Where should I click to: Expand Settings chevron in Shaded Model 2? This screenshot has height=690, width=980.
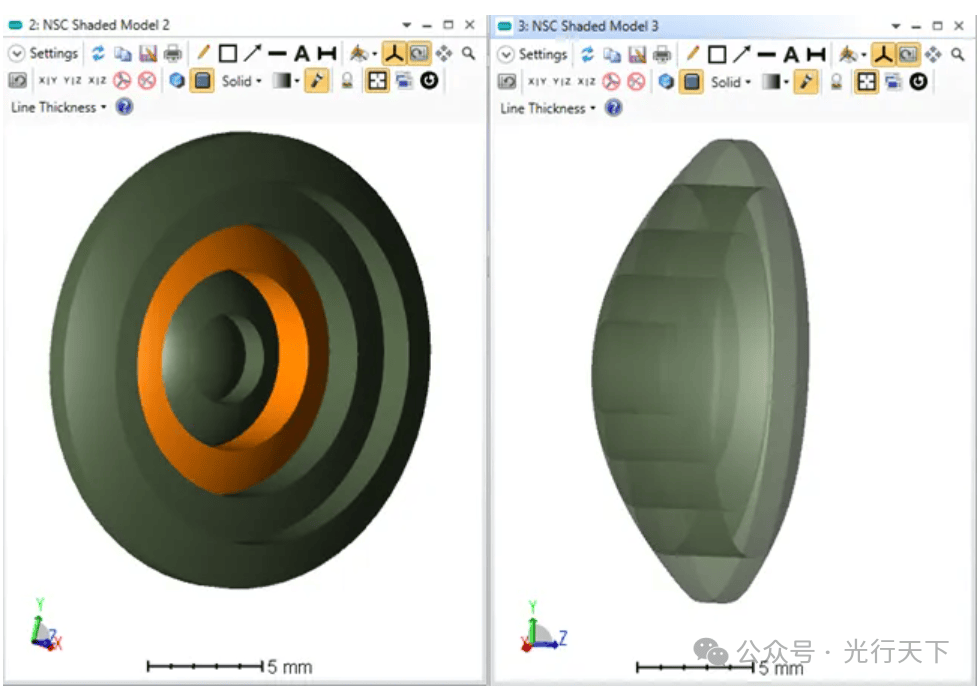17,54
